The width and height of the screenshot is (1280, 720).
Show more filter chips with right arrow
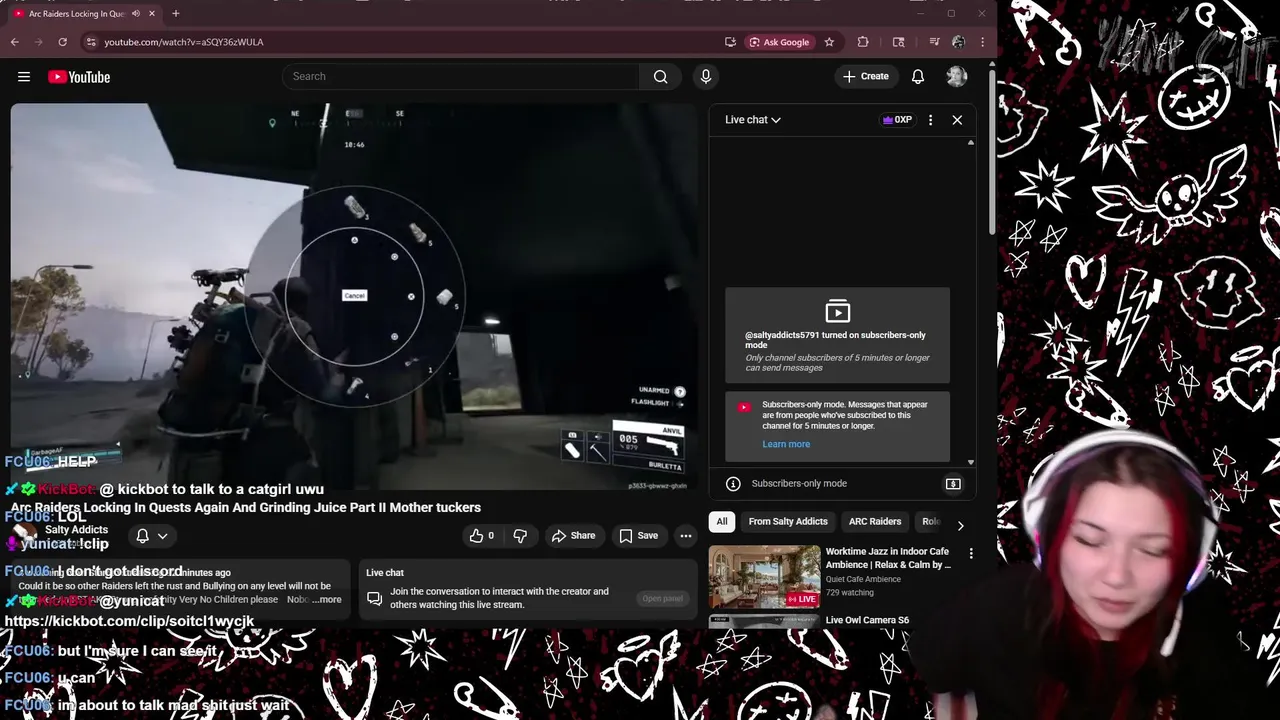tap(960, 525)
